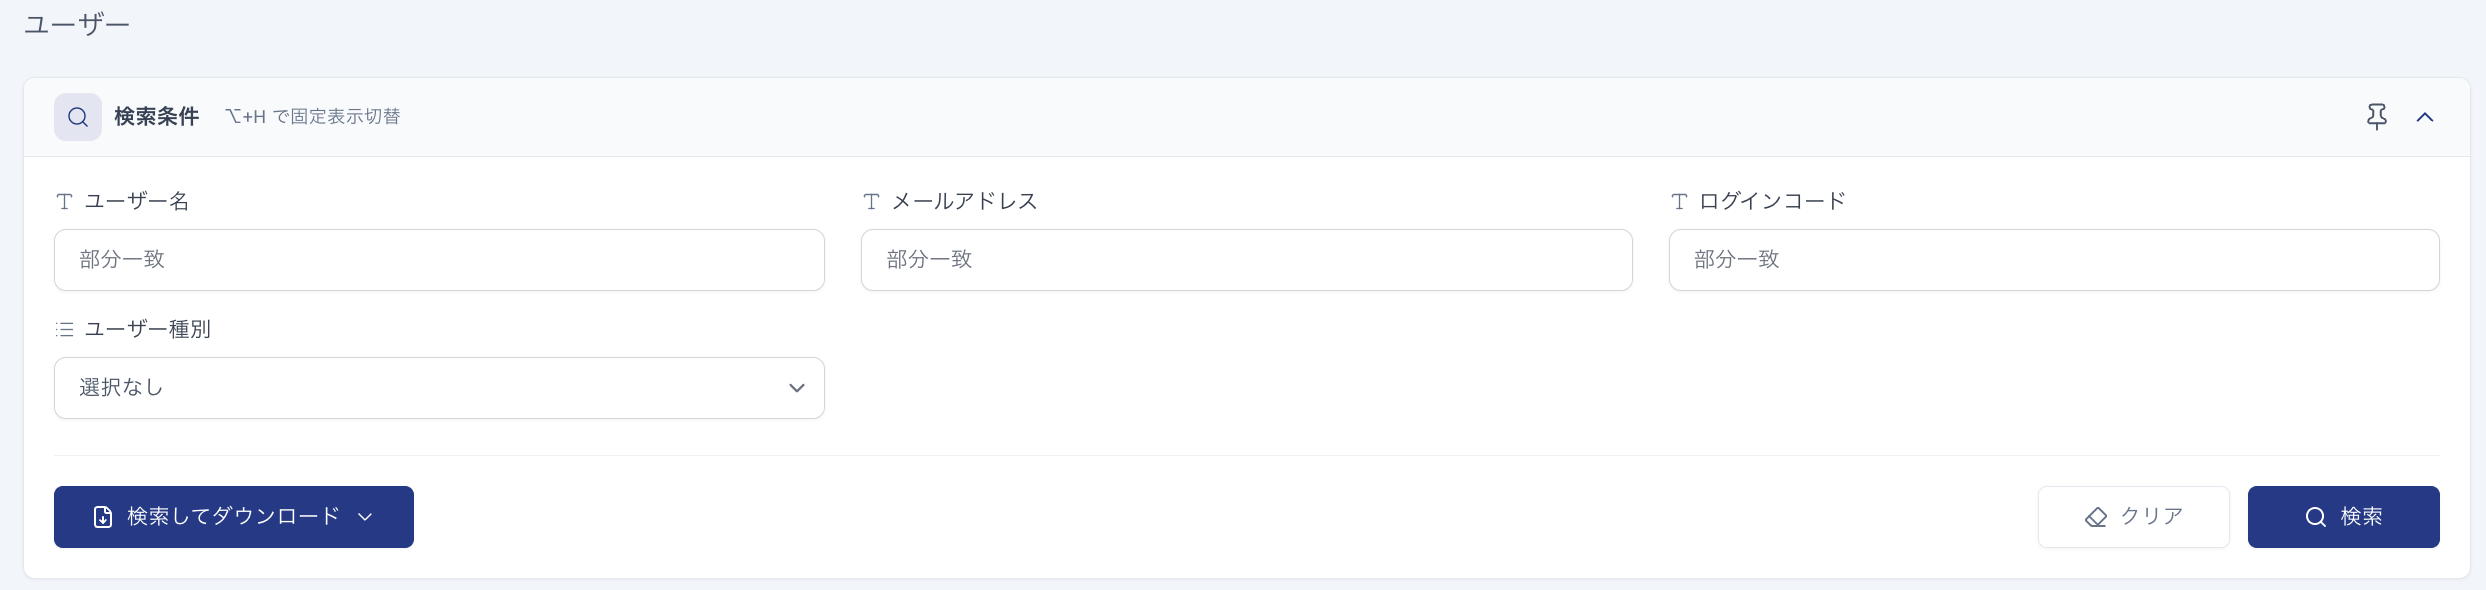Click the text icon next to ログインコード
The height and width of the screenshot is (590, 2486).
coord(1679,201)
